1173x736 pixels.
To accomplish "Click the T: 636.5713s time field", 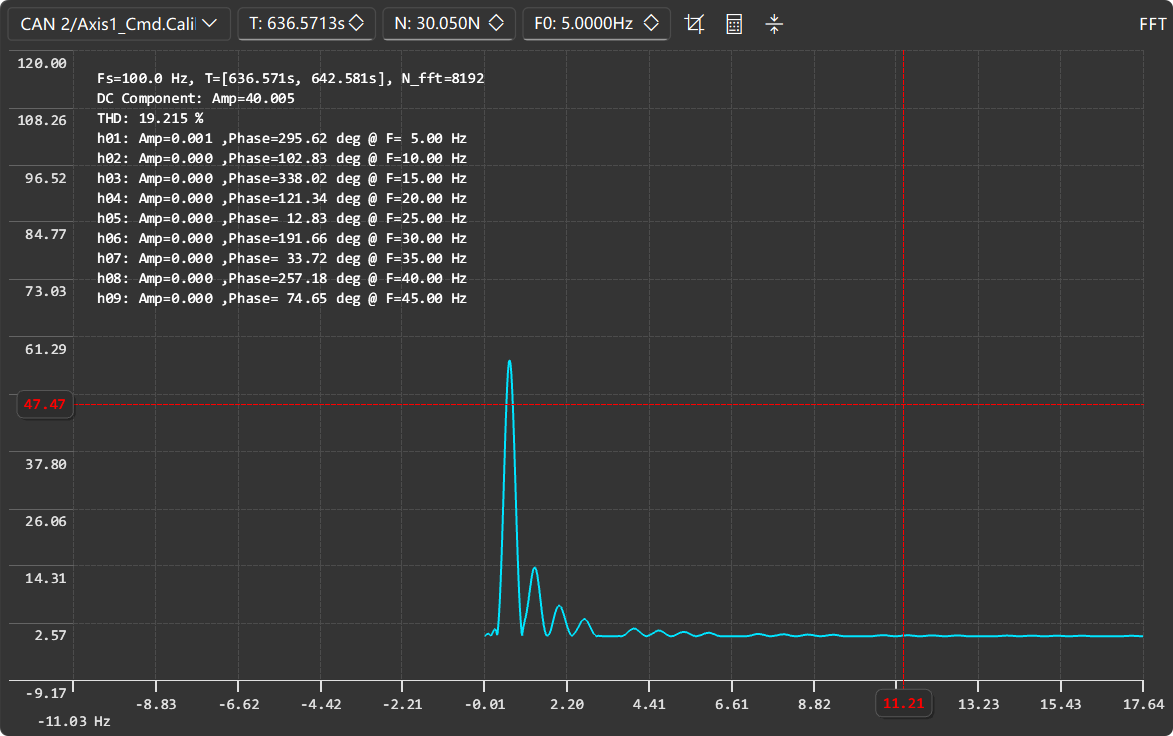I will [307, 24].
